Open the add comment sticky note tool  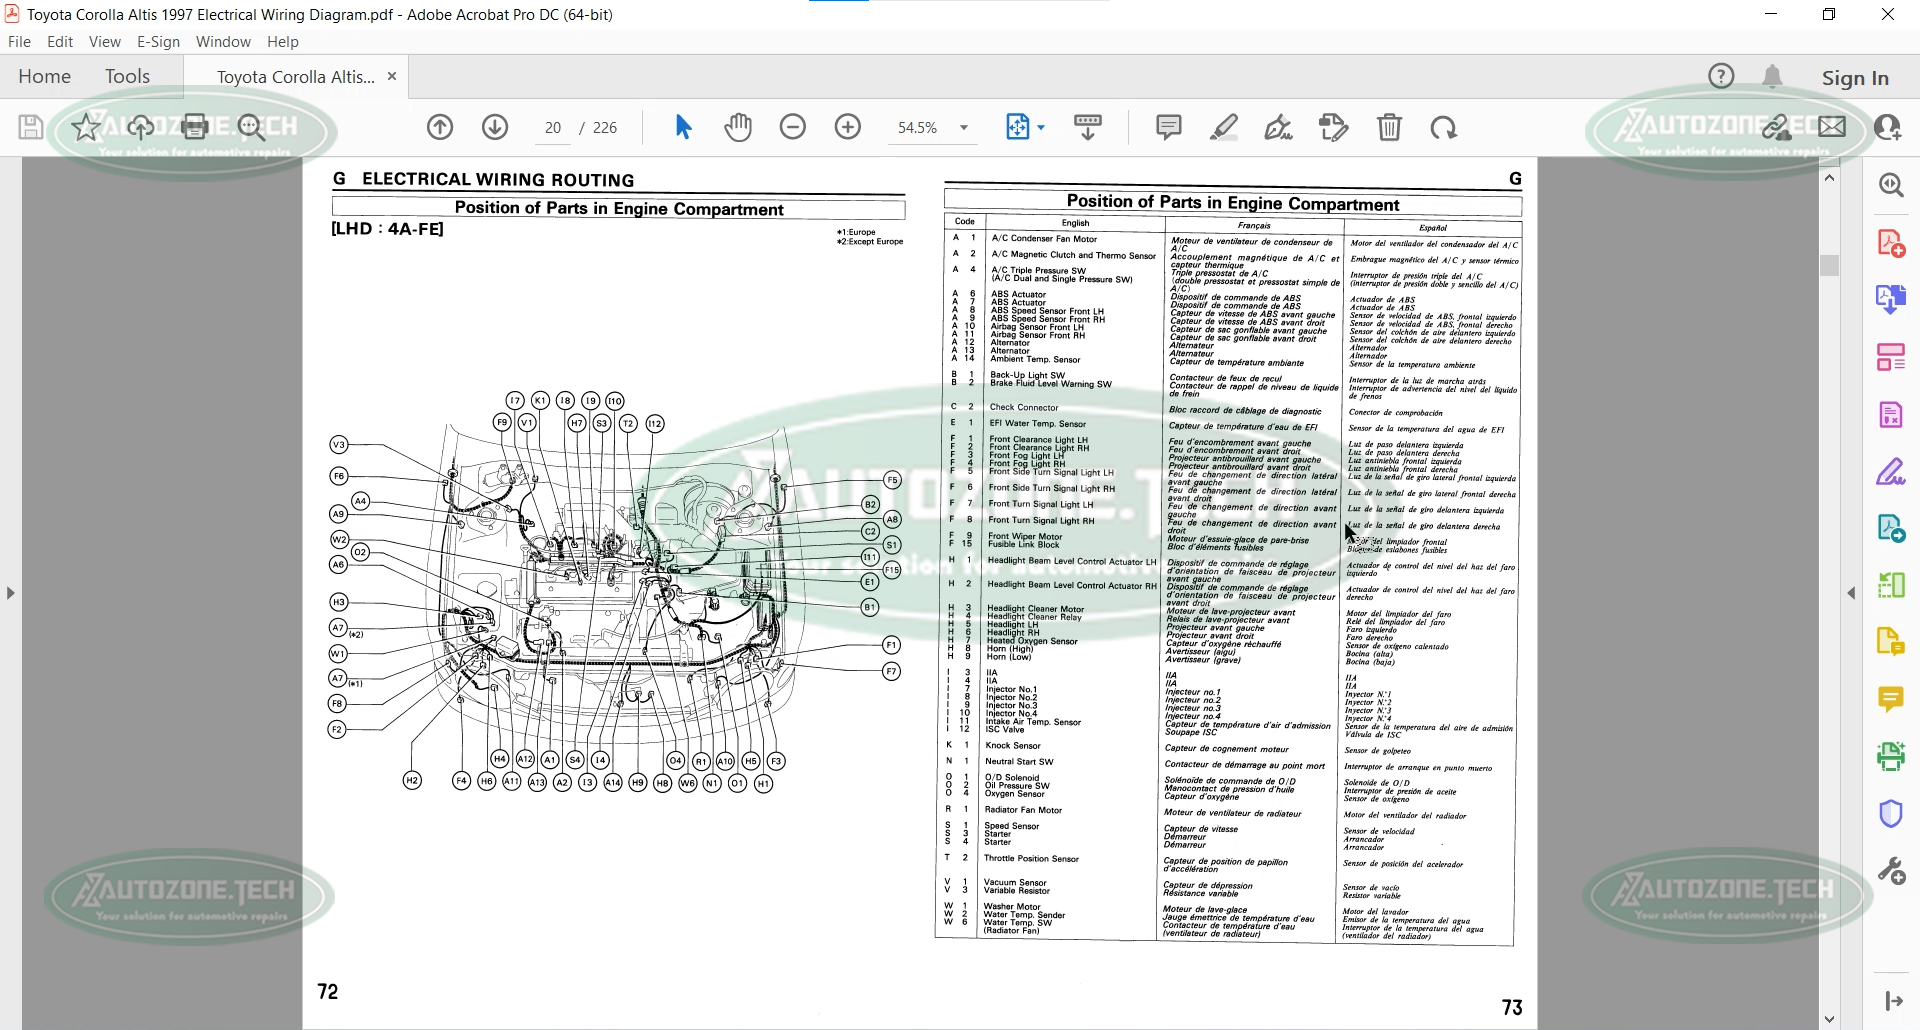[1168, 127]
